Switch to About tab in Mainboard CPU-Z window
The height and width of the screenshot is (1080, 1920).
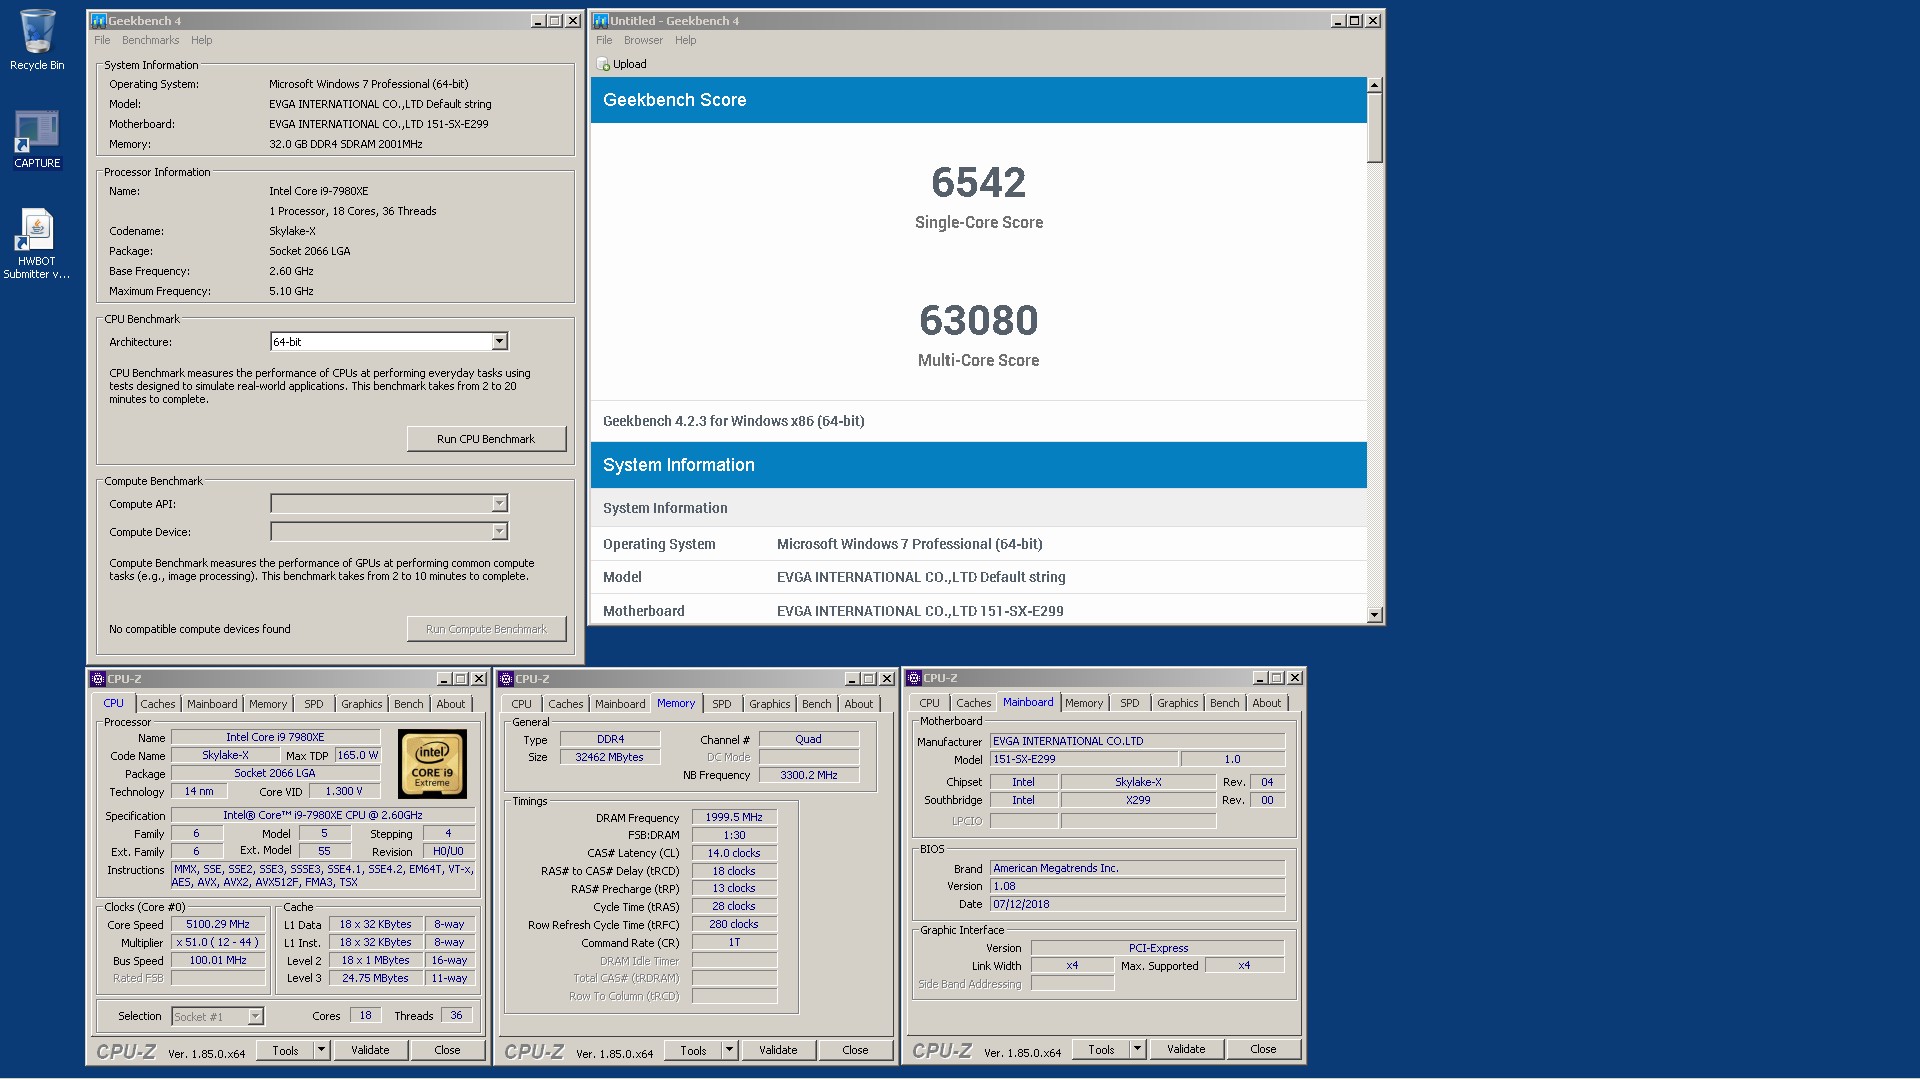(x=1266, y=703)
